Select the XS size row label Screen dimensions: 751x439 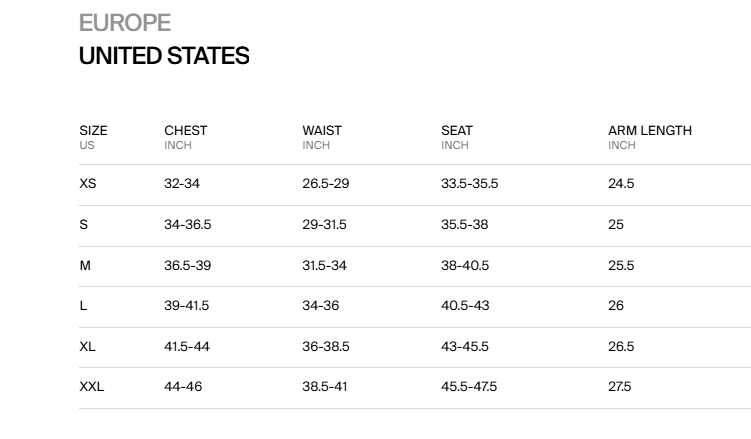(x=88, y=184)
